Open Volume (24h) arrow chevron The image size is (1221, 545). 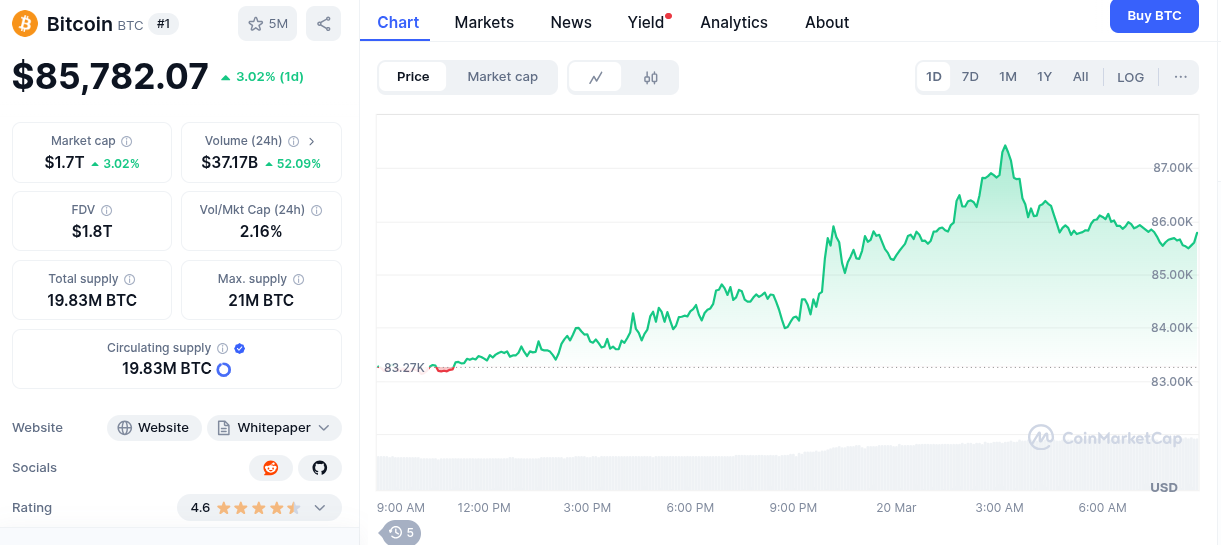click(312, 141)
